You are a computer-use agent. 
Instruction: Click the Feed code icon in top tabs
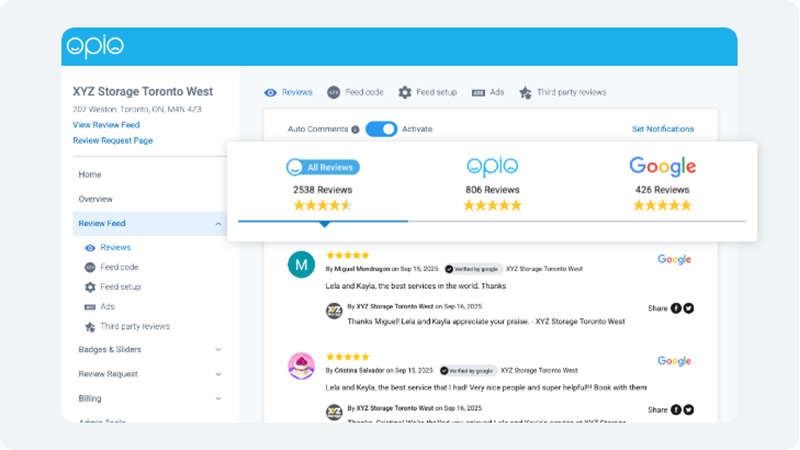click(x=334, y=92)
